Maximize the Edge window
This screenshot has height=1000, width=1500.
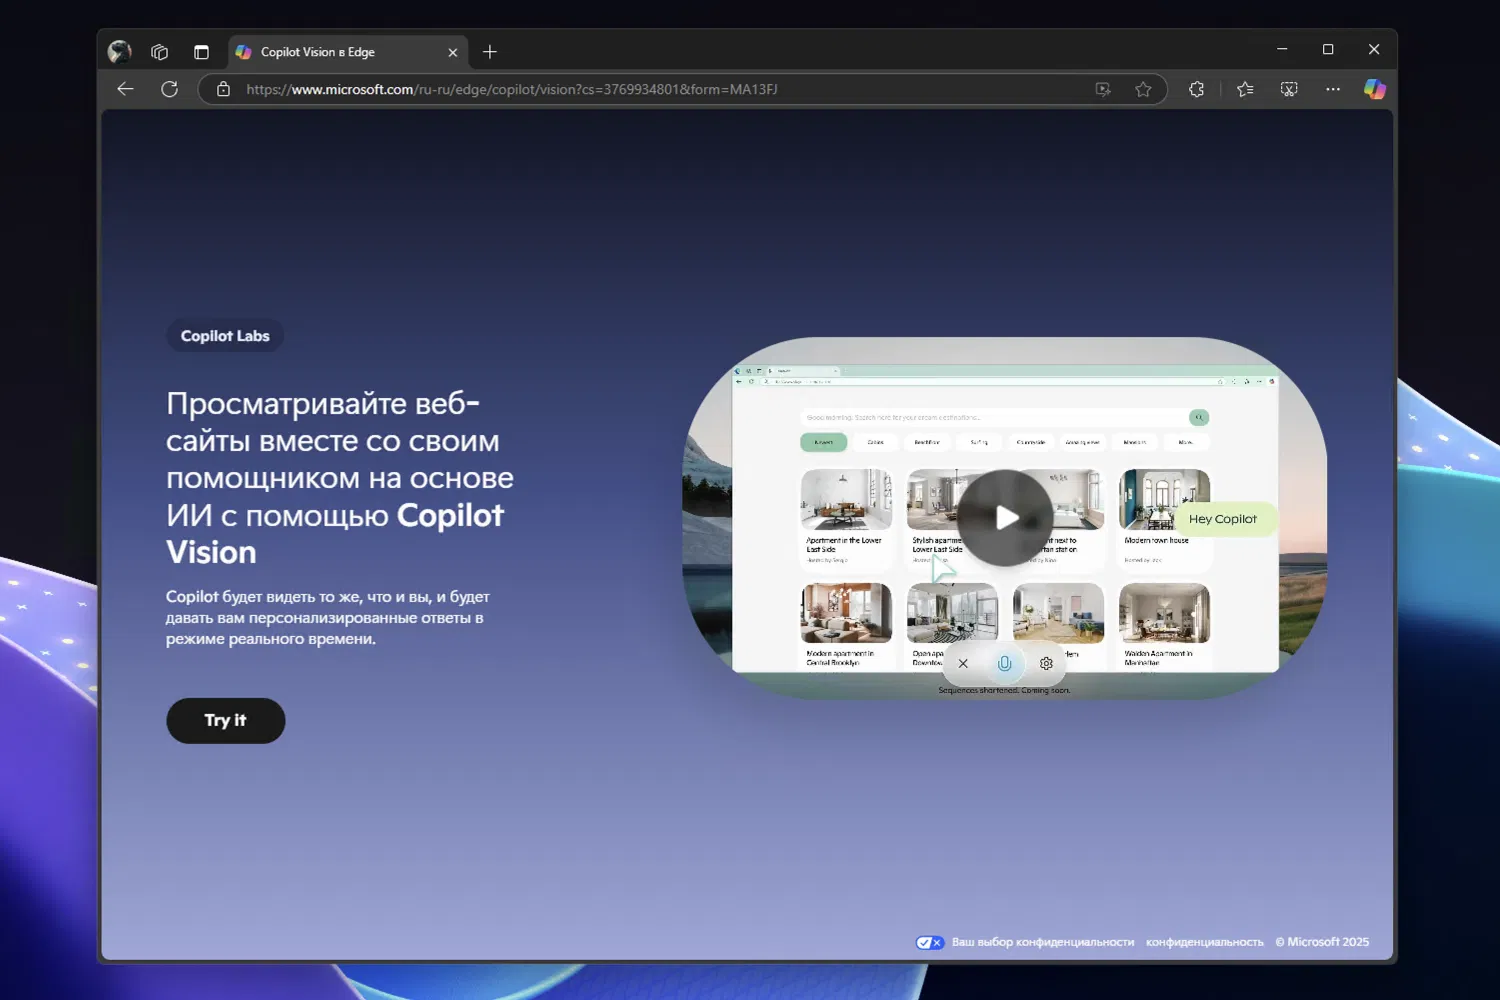(x=1328, y=49)
